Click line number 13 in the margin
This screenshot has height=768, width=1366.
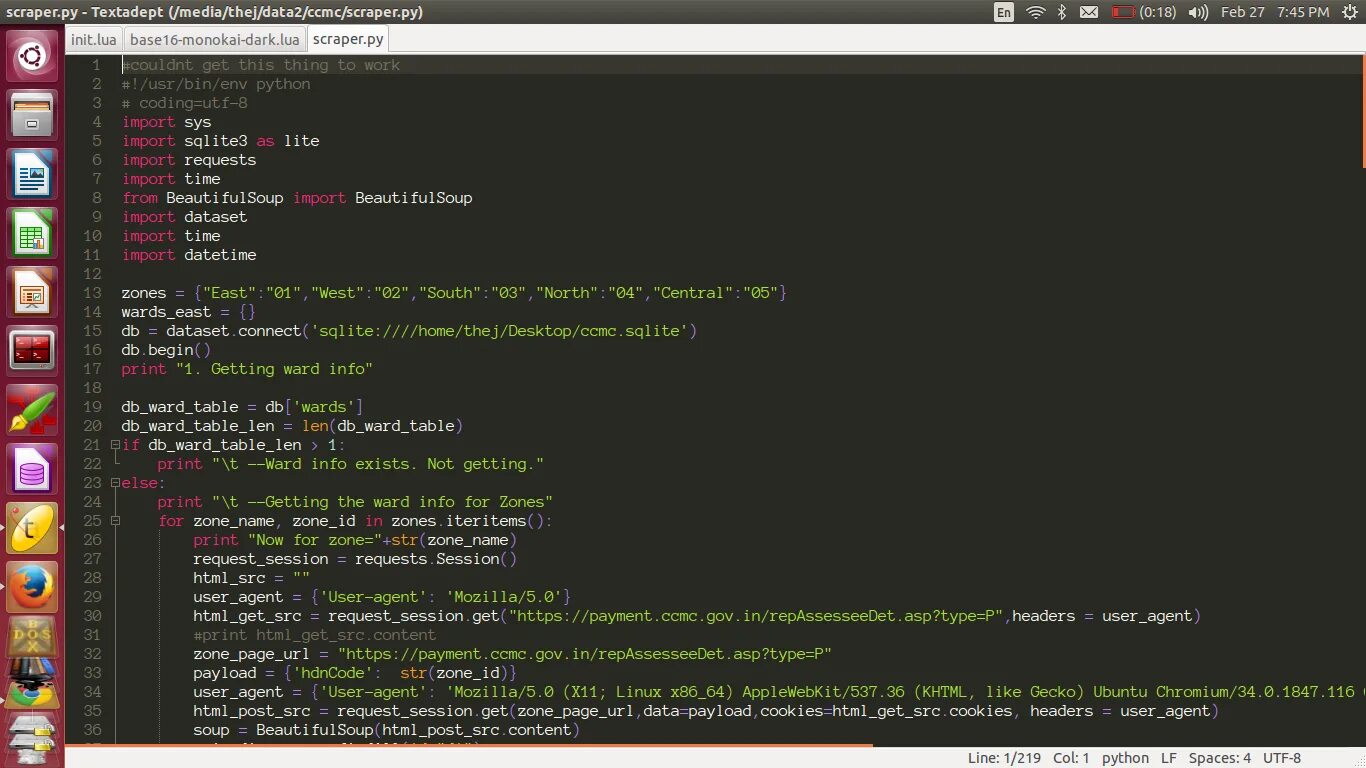(x=92, y=293)
